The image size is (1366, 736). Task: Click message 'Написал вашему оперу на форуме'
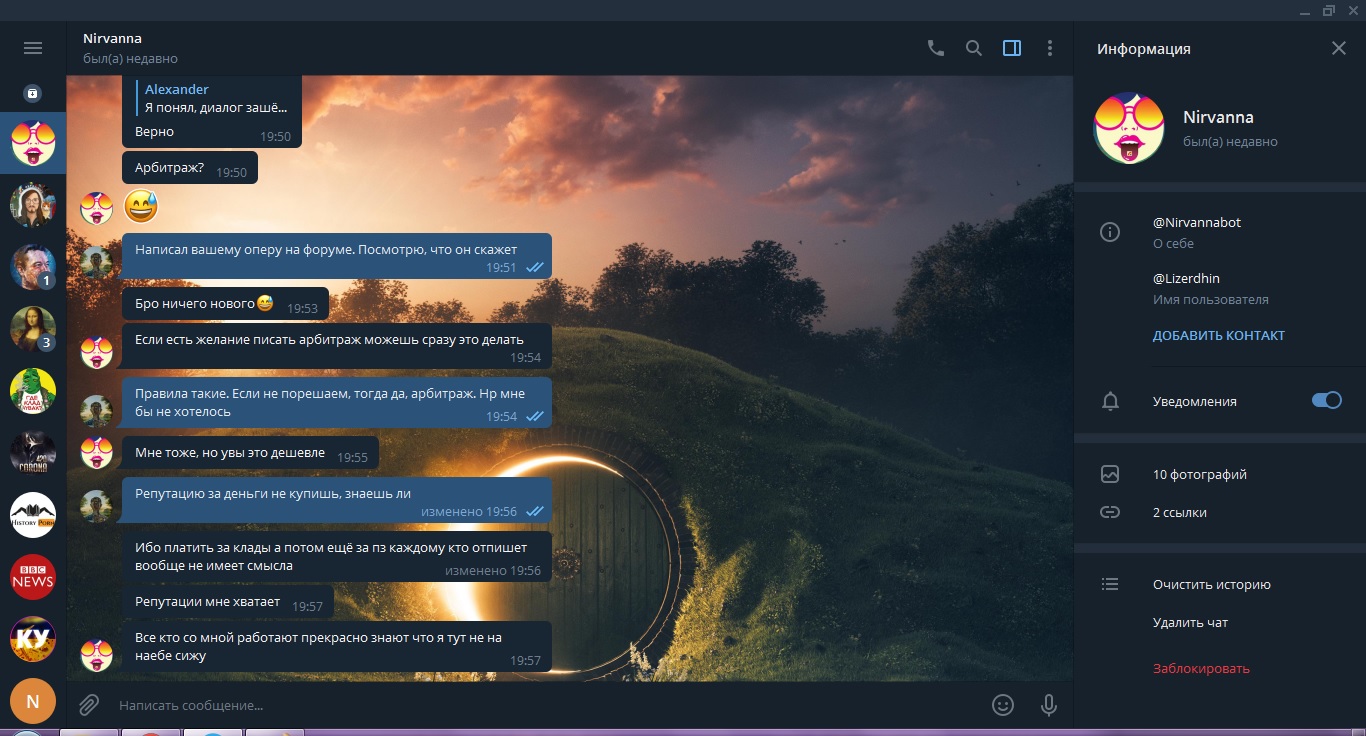tap(337, 256)
